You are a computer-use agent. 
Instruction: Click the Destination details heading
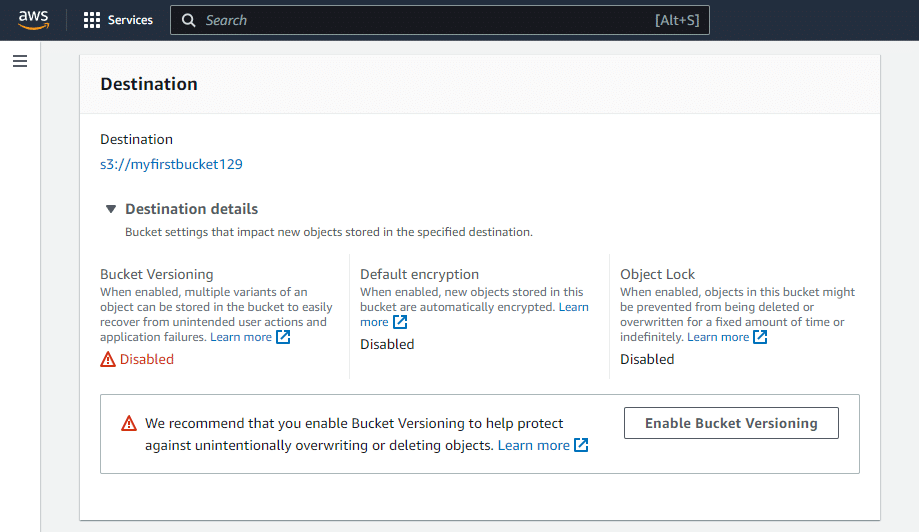point(191,209)
